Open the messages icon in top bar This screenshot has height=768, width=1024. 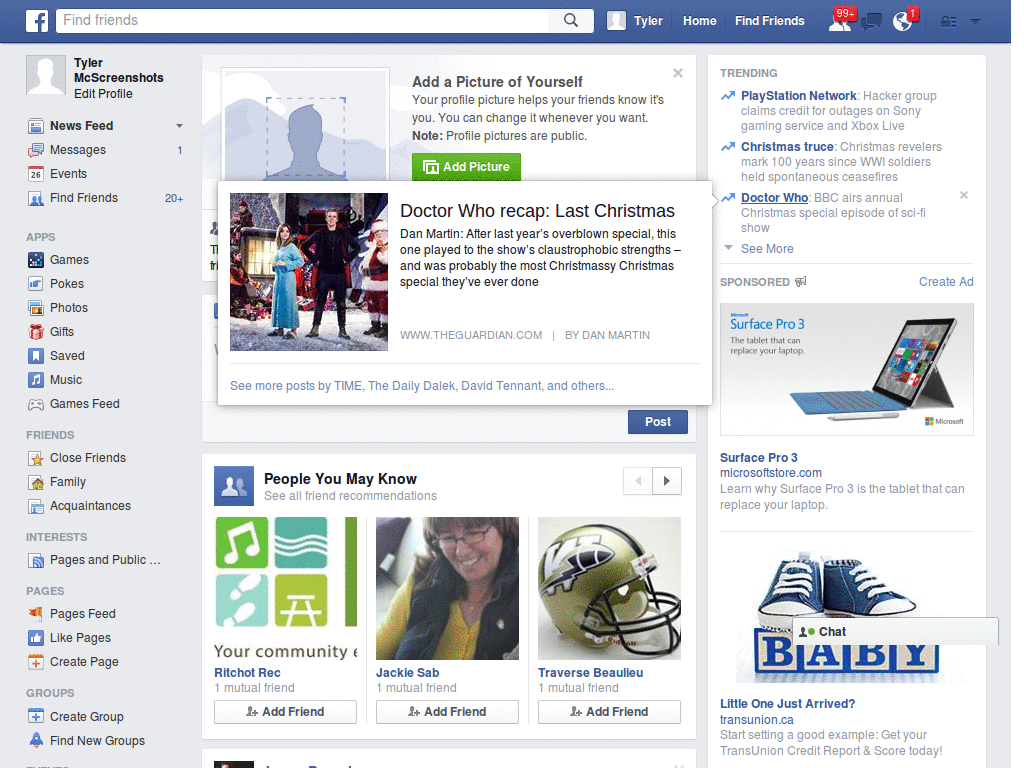(871, 22)
